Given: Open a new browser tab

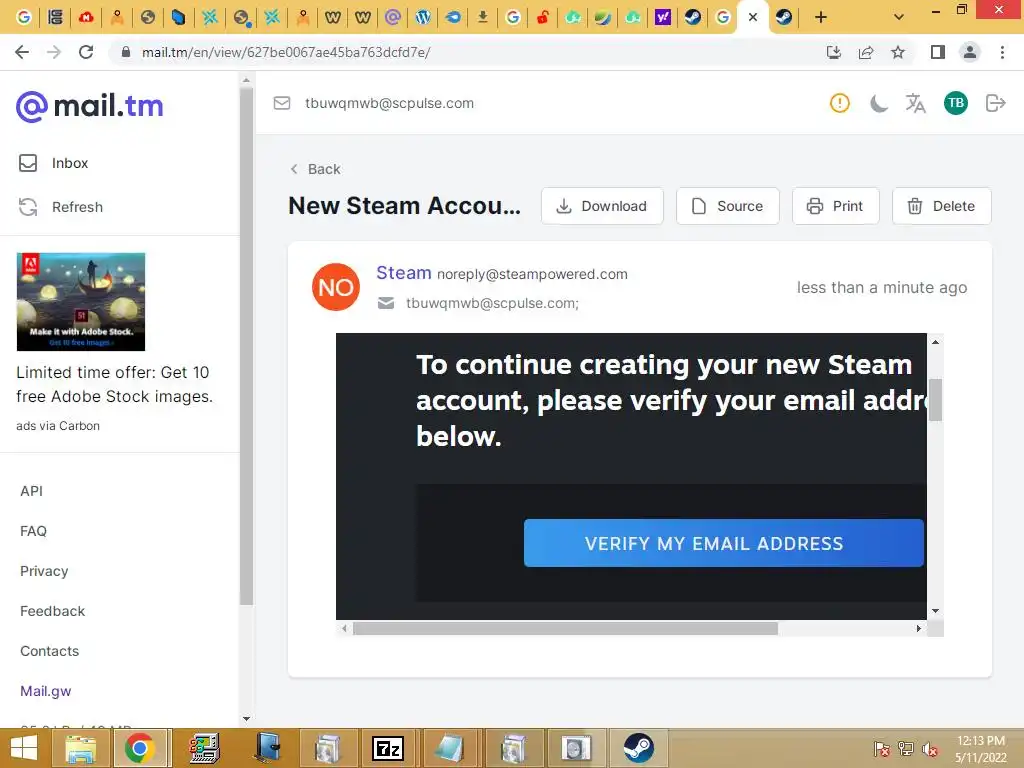Looking at the screenshot, I should (821, 17).
